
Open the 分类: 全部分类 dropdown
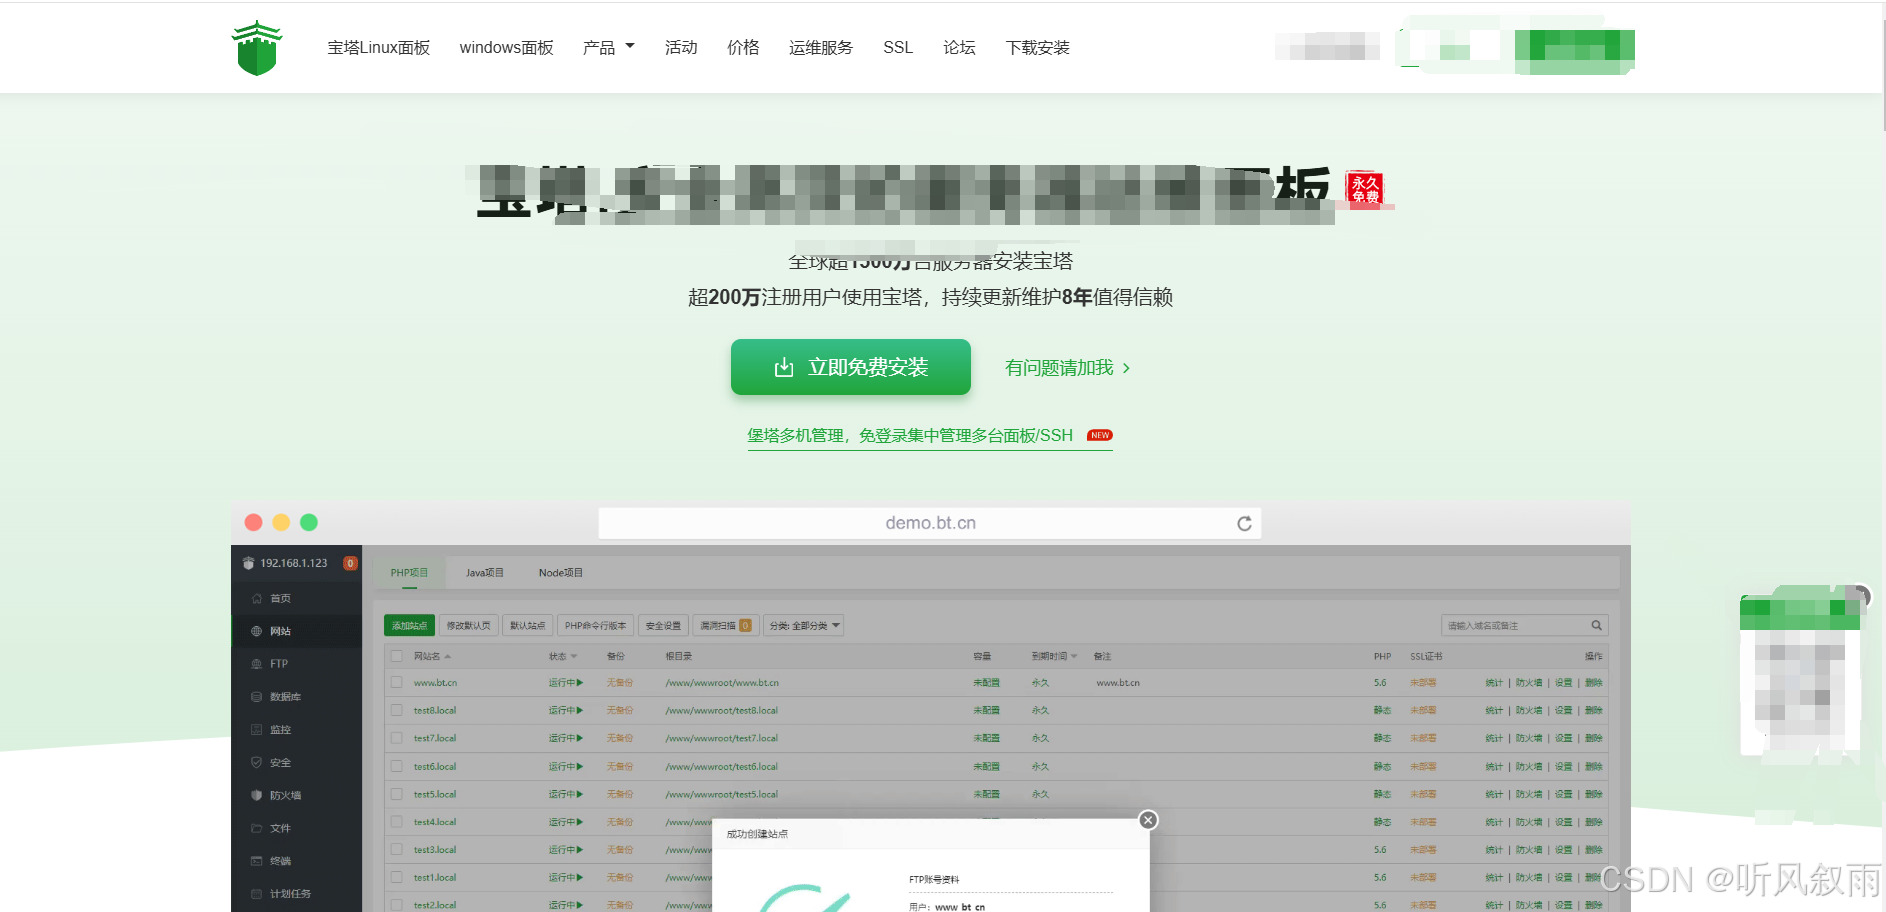click(804, 626)
